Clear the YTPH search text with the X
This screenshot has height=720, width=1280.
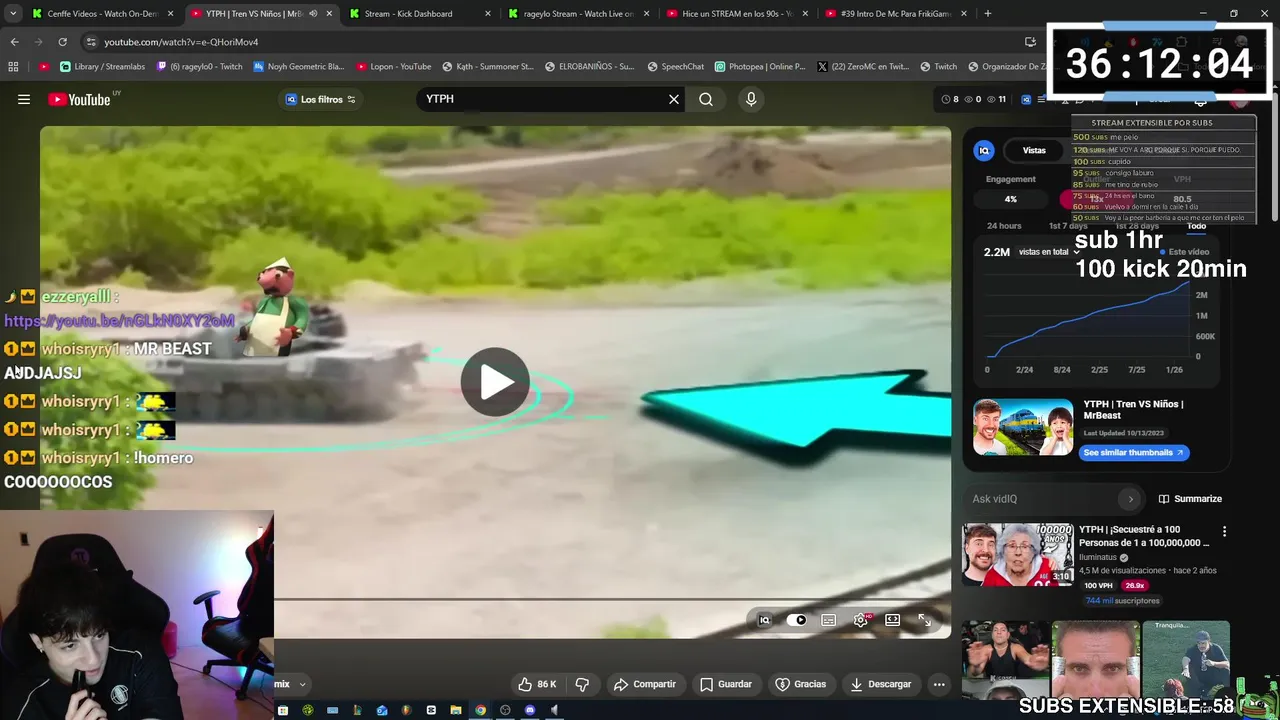tap(674, 99)
